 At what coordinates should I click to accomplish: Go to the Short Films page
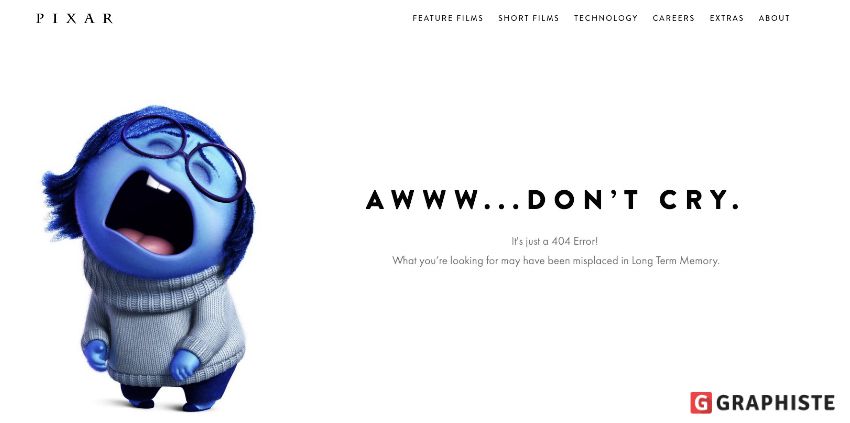tap(529, 18)
